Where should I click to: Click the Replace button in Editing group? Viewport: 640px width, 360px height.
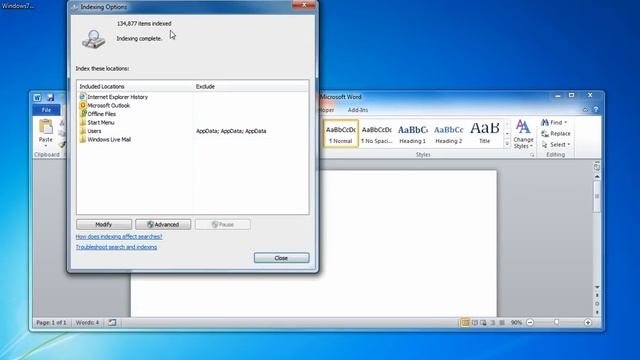point(556,133)
